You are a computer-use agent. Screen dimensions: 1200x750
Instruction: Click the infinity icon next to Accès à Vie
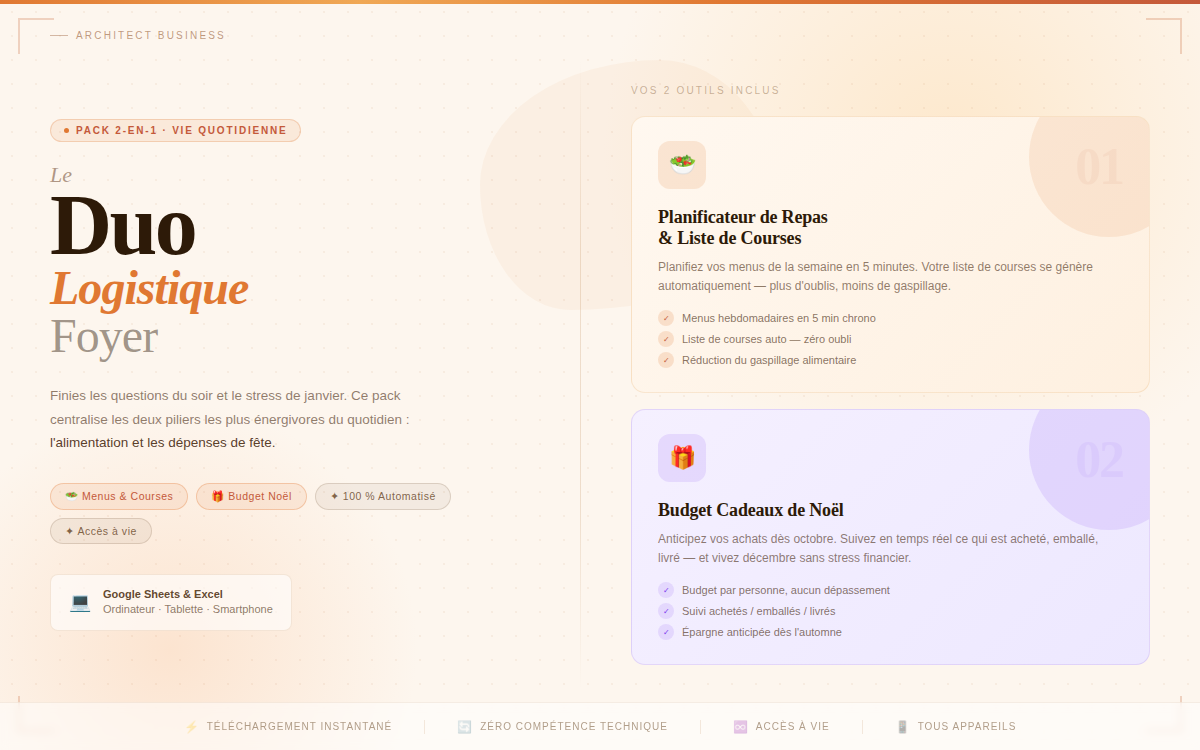point(741,727)
